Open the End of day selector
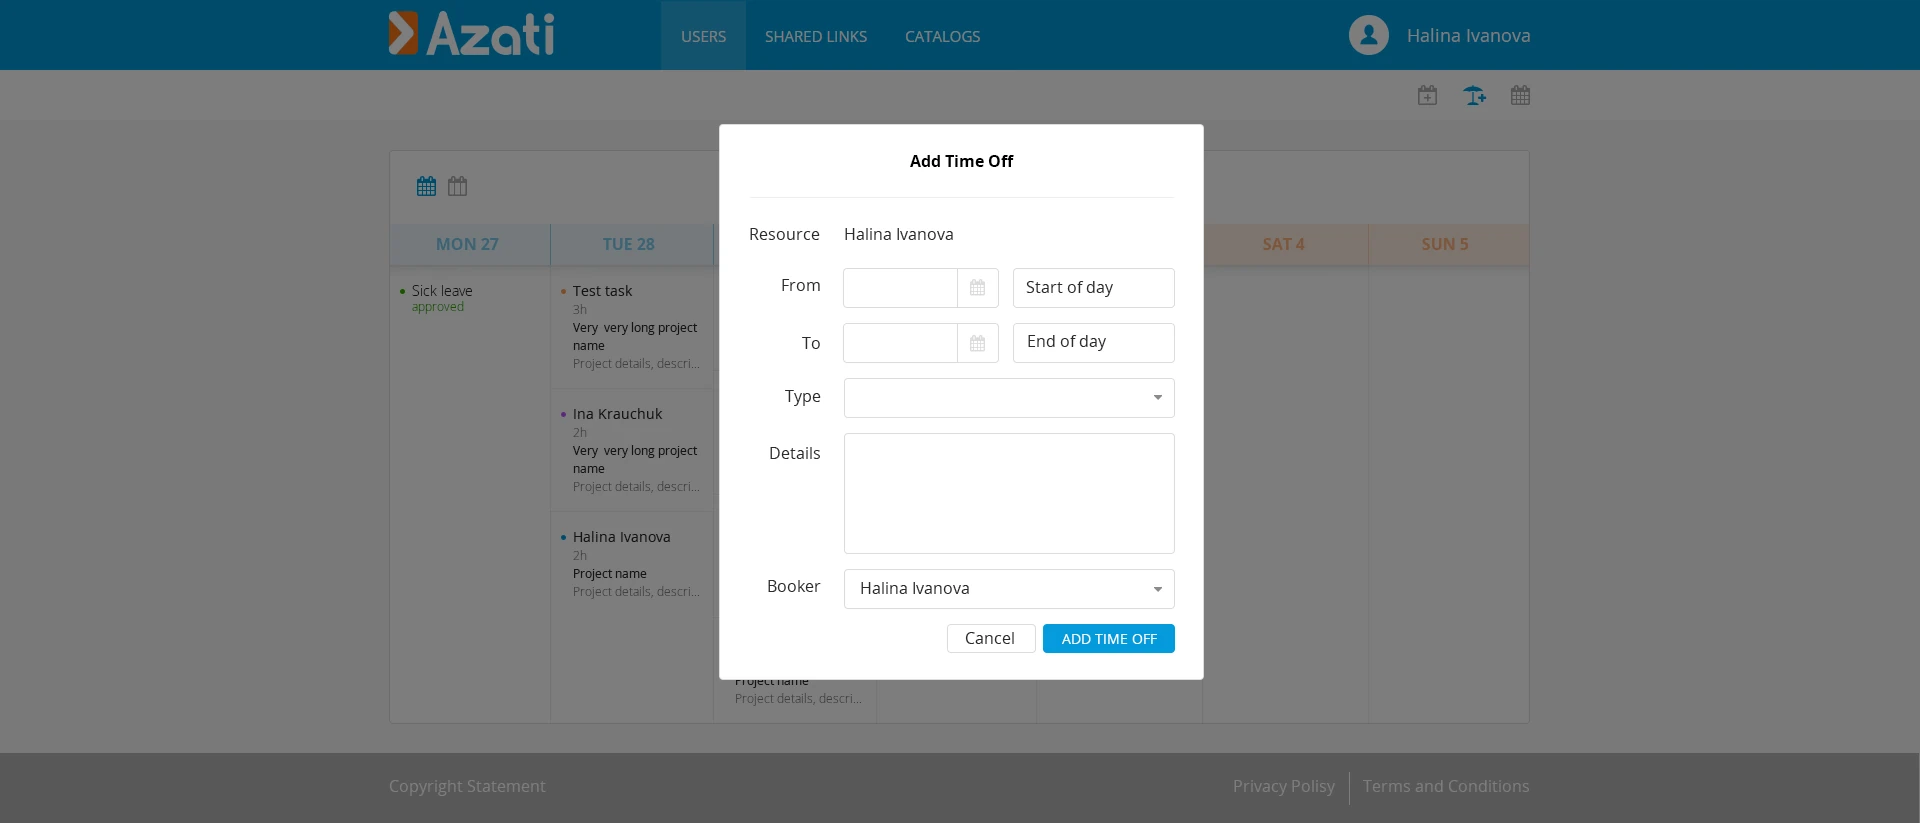Screen dimensions: 1920x823 [1094, 343]
